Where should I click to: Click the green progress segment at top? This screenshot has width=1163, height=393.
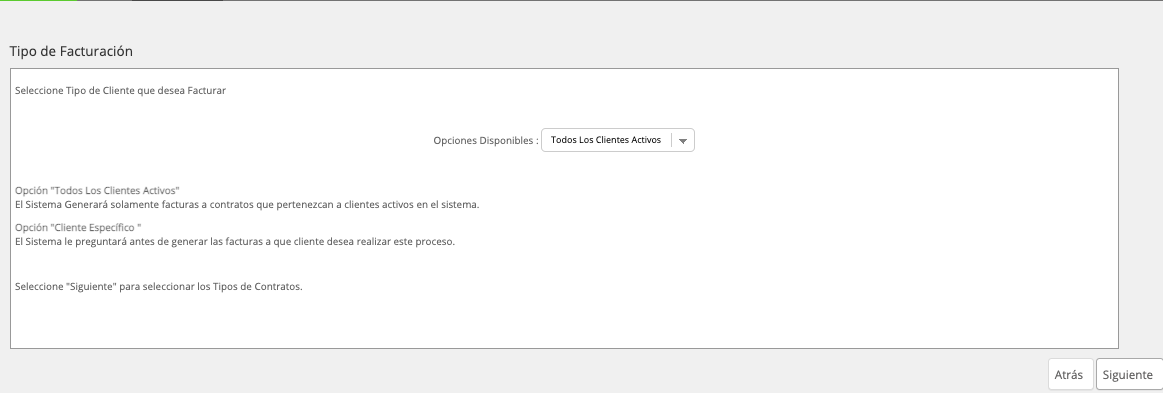[x=38, y=1]
